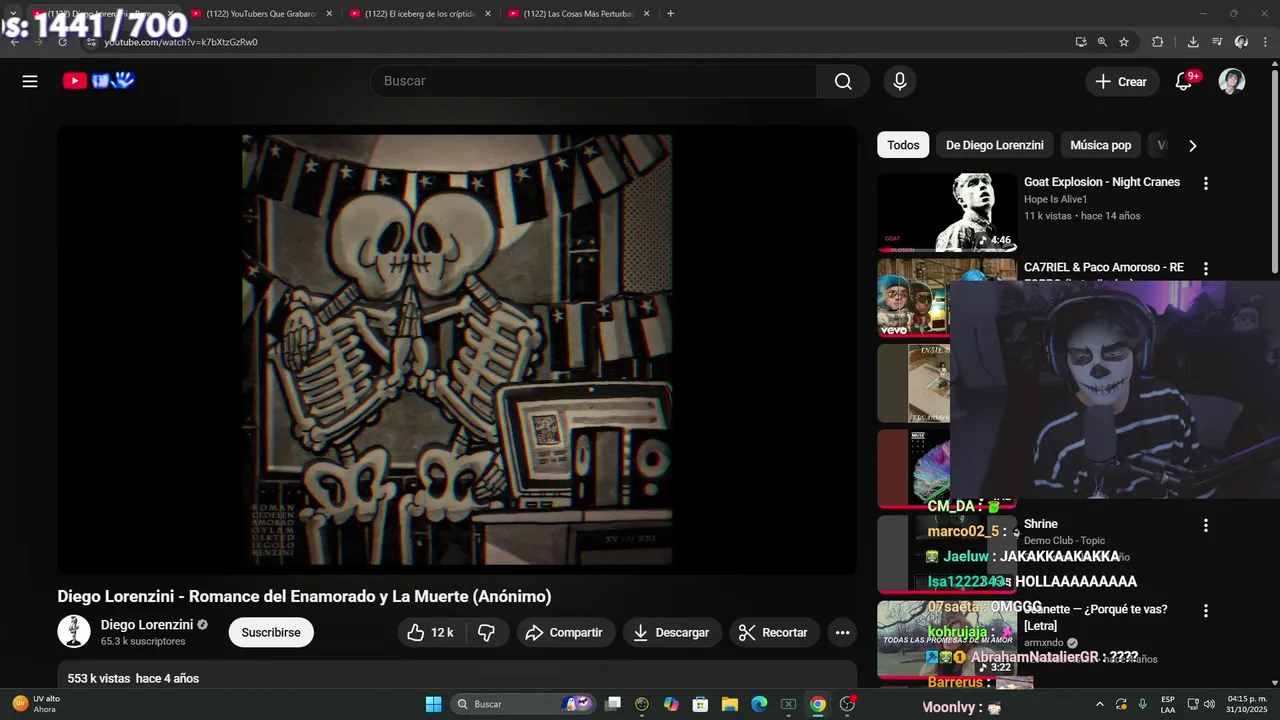This screenshot has width=1280, height=720.
Task: Open options menu for Goat Explosion video
Action: (x=1205, y=183)
